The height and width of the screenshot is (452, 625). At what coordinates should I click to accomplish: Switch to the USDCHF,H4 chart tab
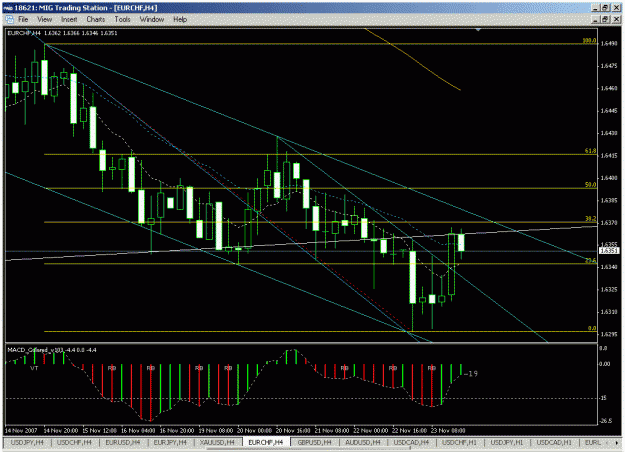74,442
